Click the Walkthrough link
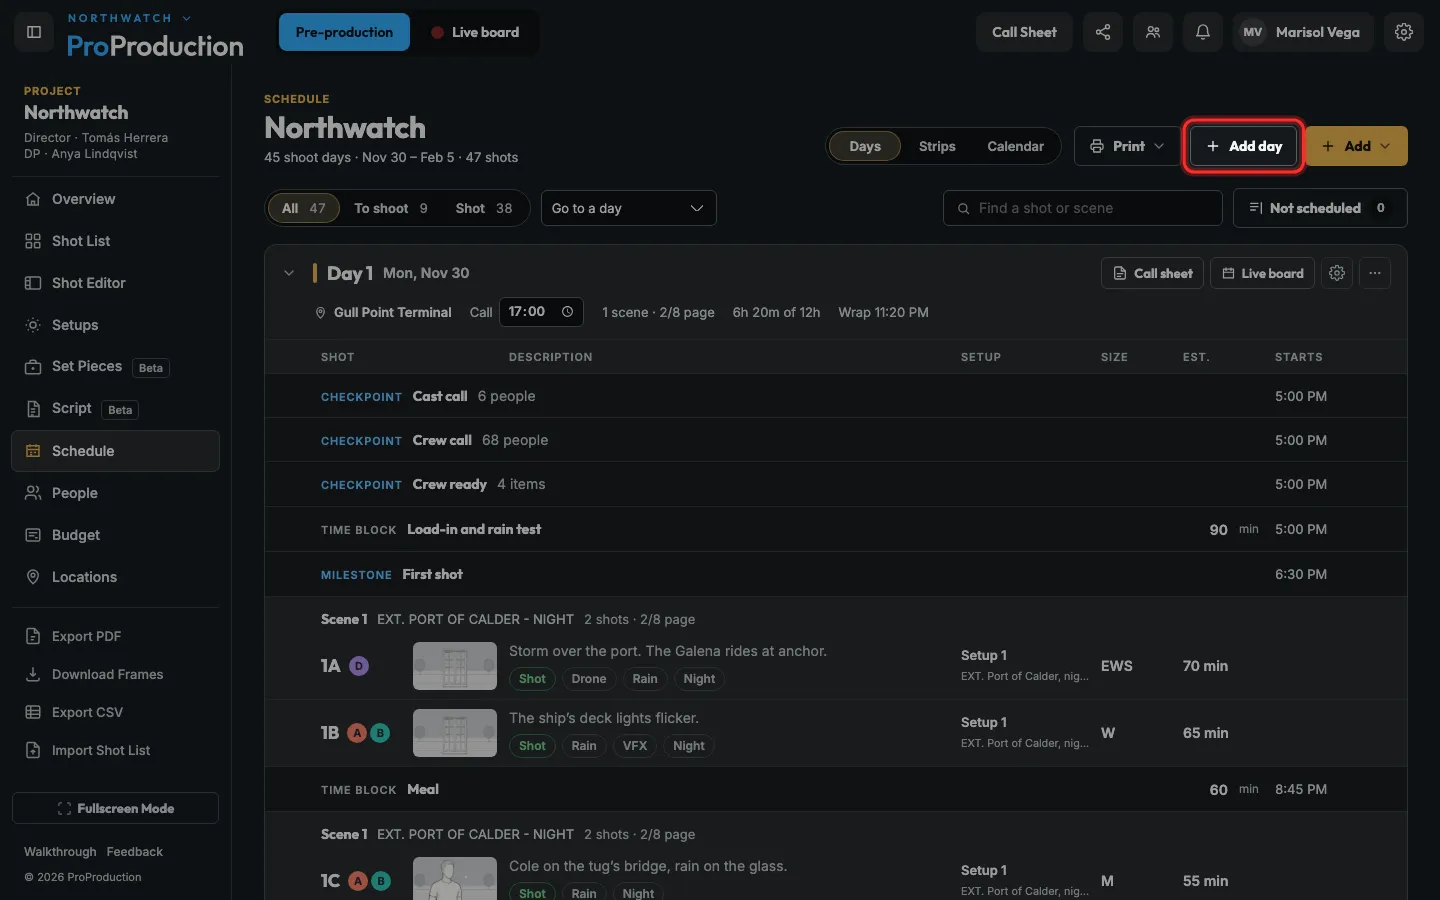The image size is (1440, 900). pyautogui.click(x=60, y=852)
